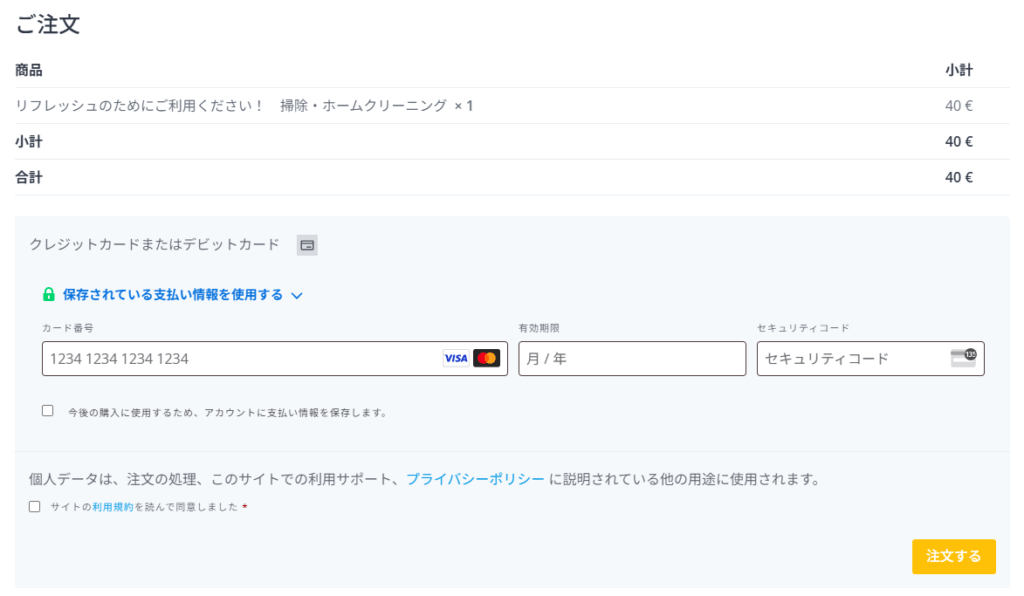Click the CVC card icon in security code field
1024x596 pixels.
(x=963, y=358)
